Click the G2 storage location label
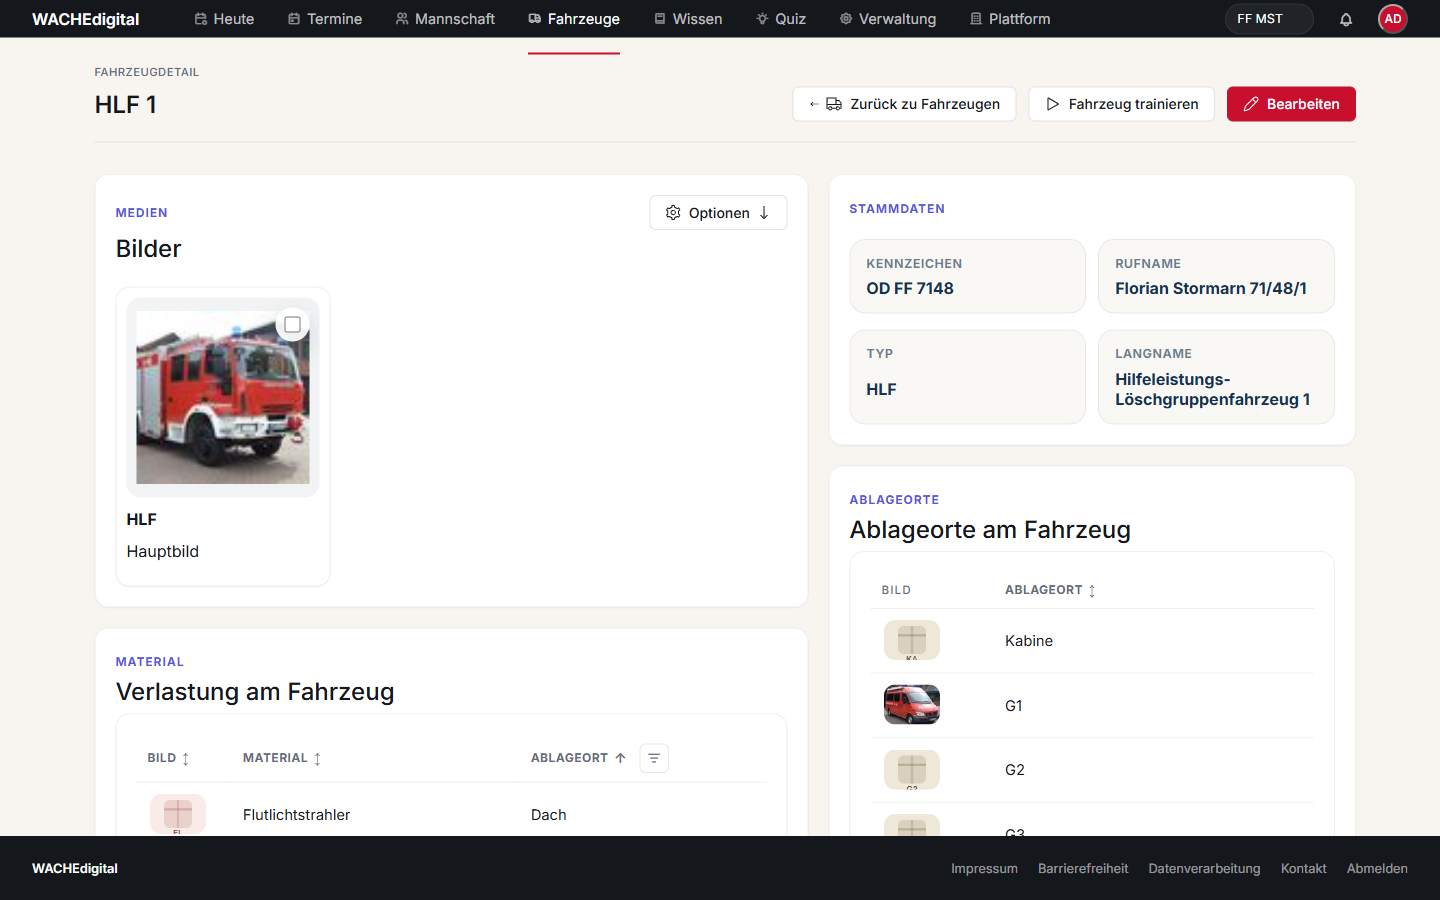This screenshot has width=1440, height=900. pyautogui.click(x=1015, y=770)
